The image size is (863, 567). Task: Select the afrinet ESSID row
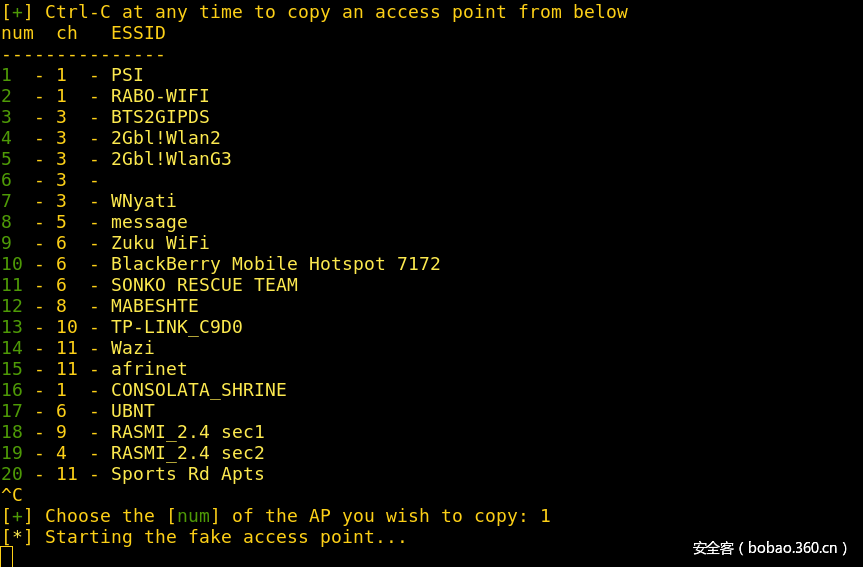(x=149, y=369)
